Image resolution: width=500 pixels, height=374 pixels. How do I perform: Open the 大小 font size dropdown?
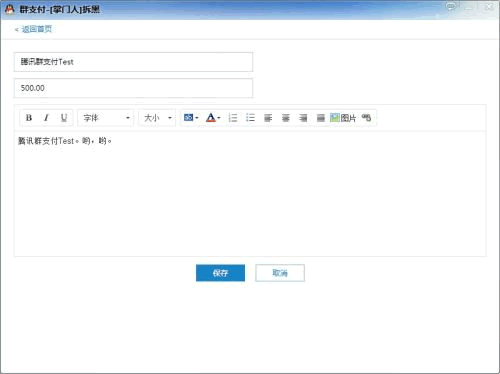[157, 118]
